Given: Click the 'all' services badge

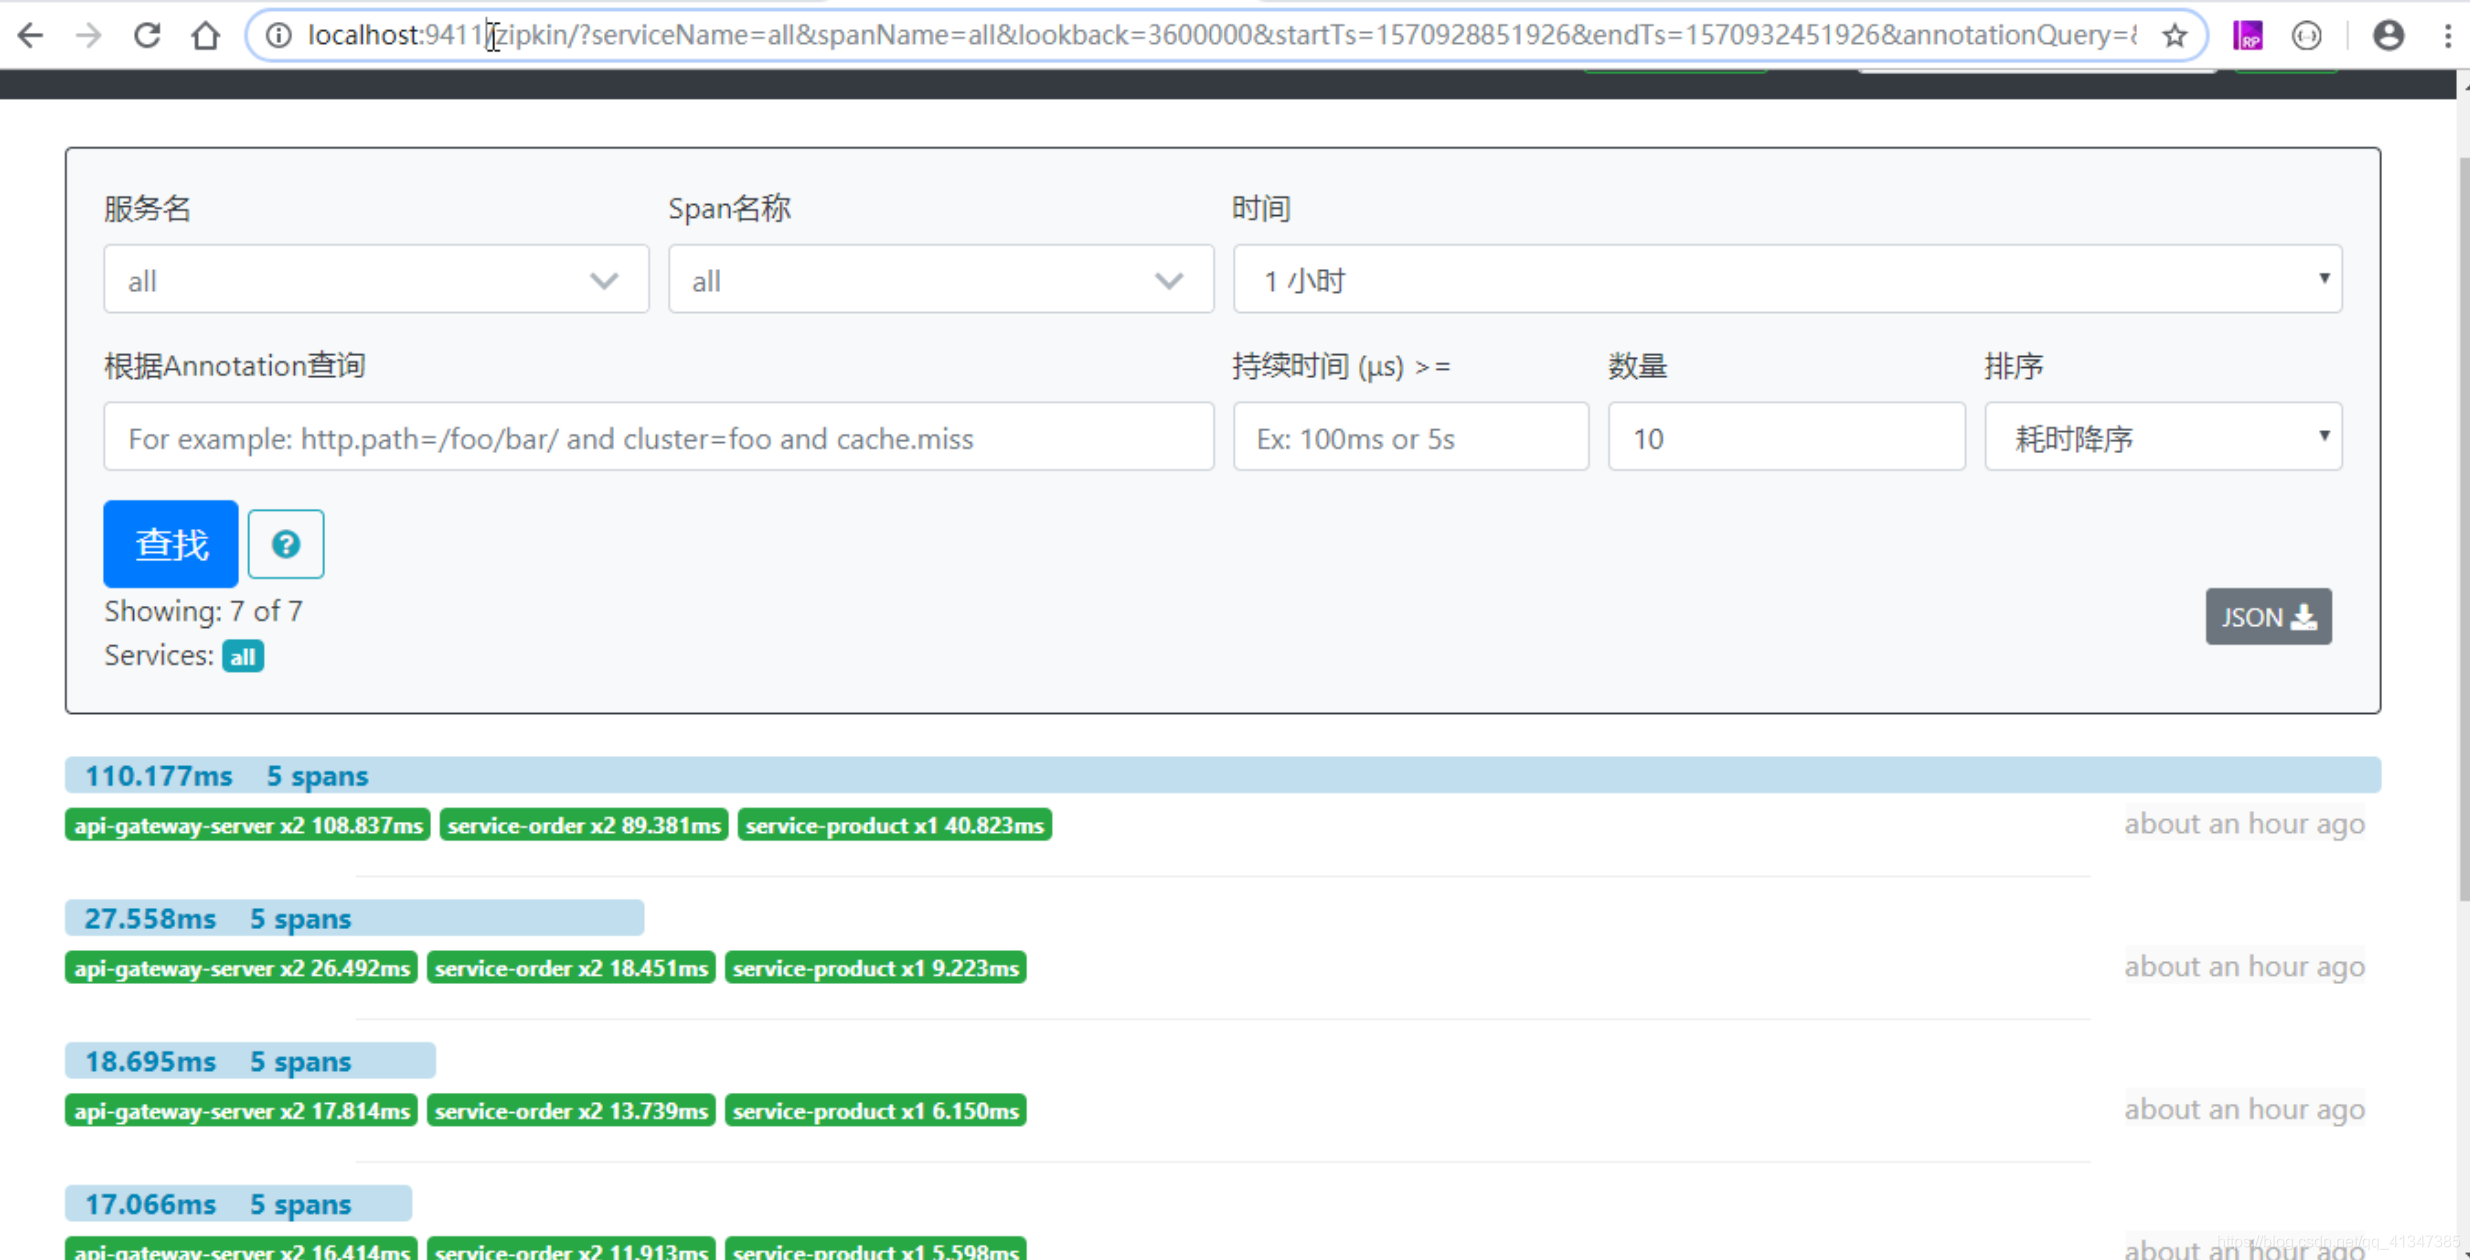Looking at the screenshot, I should pyautogui.click(x=243, y=657).
